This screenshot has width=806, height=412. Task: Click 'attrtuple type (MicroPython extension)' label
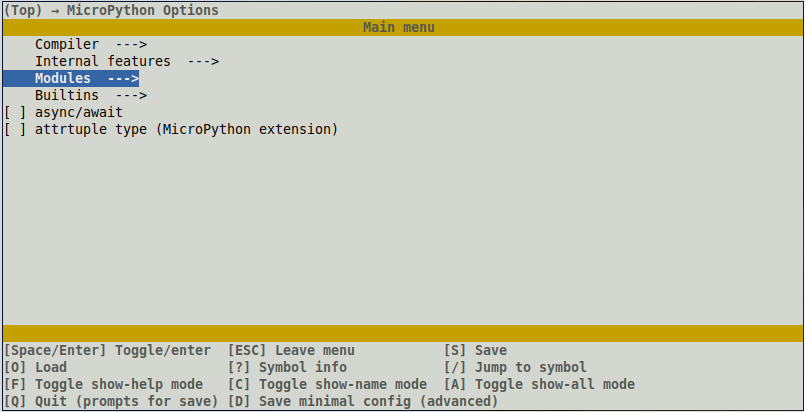(187, 129)
